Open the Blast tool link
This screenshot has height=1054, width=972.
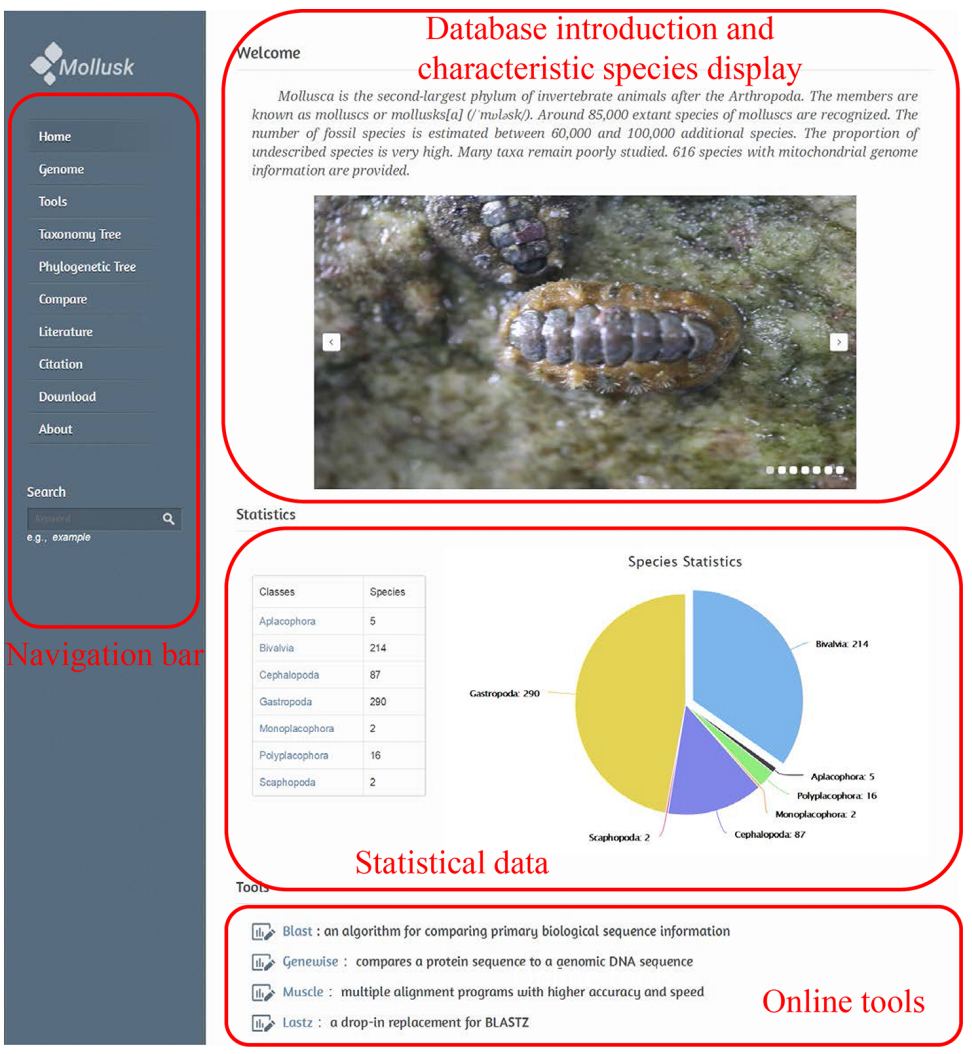(x=297, y=932)
